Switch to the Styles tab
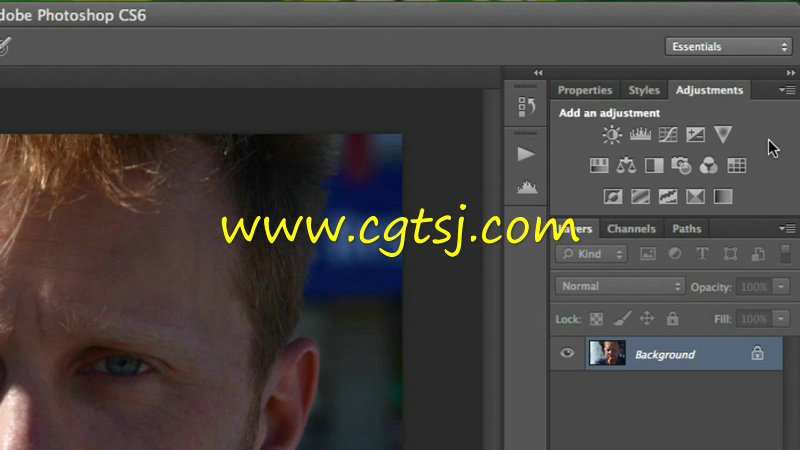The height and width of the screenshot is (450, 800). coord(644,90)
